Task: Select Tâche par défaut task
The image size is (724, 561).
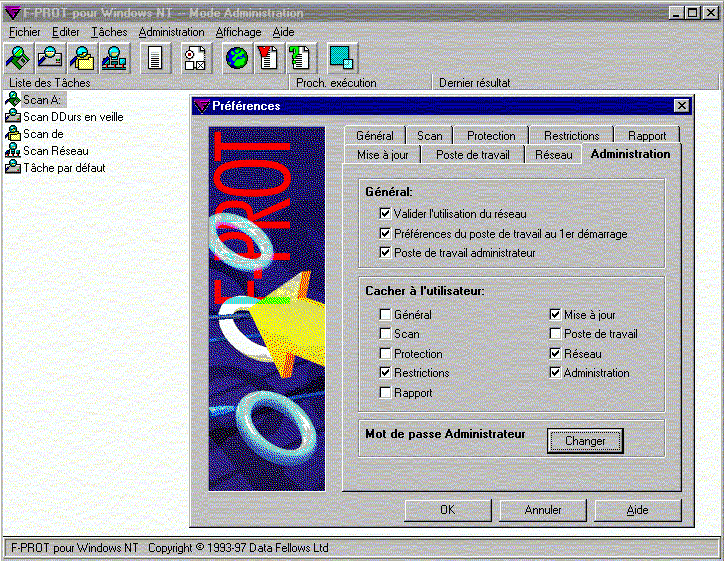Action: (x=64, y=168)
